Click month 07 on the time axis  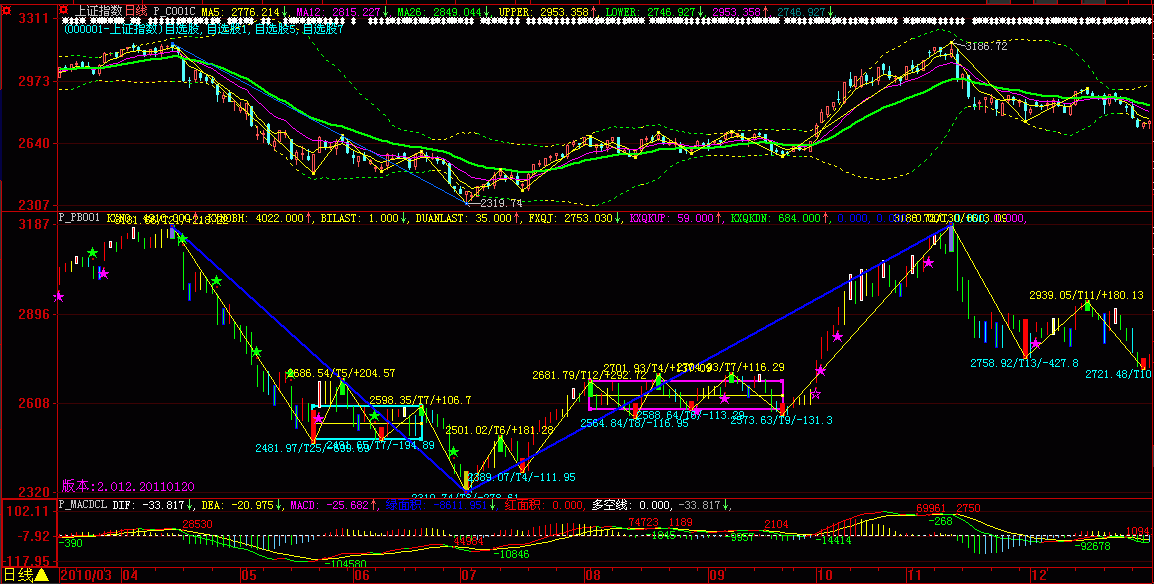click(470, 574)
